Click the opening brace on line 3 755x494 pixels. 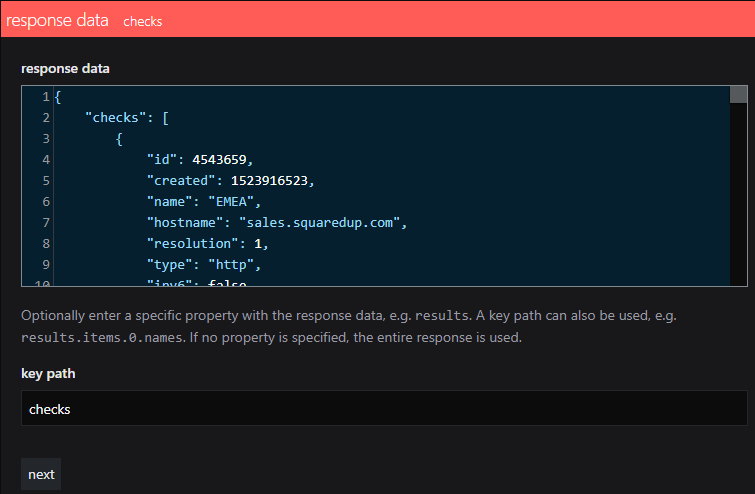(119, 139)
